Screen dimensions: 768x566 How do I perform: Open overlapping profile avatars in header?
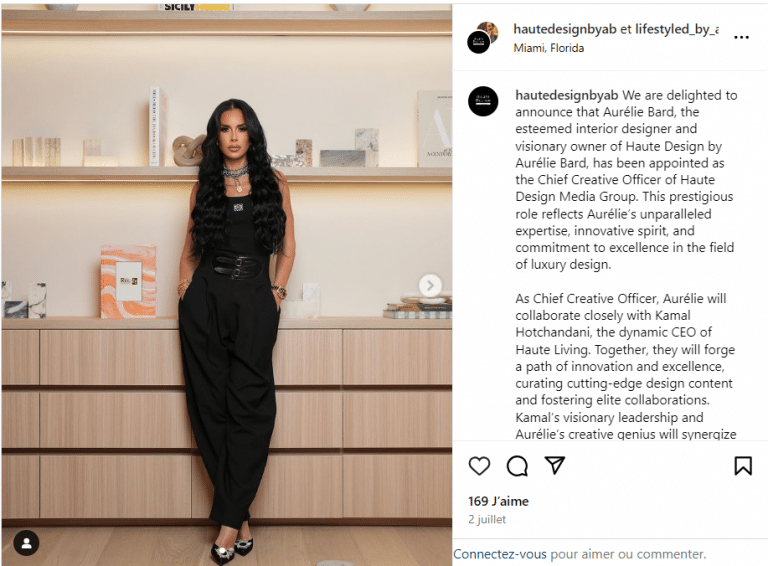tap(482, 37)
